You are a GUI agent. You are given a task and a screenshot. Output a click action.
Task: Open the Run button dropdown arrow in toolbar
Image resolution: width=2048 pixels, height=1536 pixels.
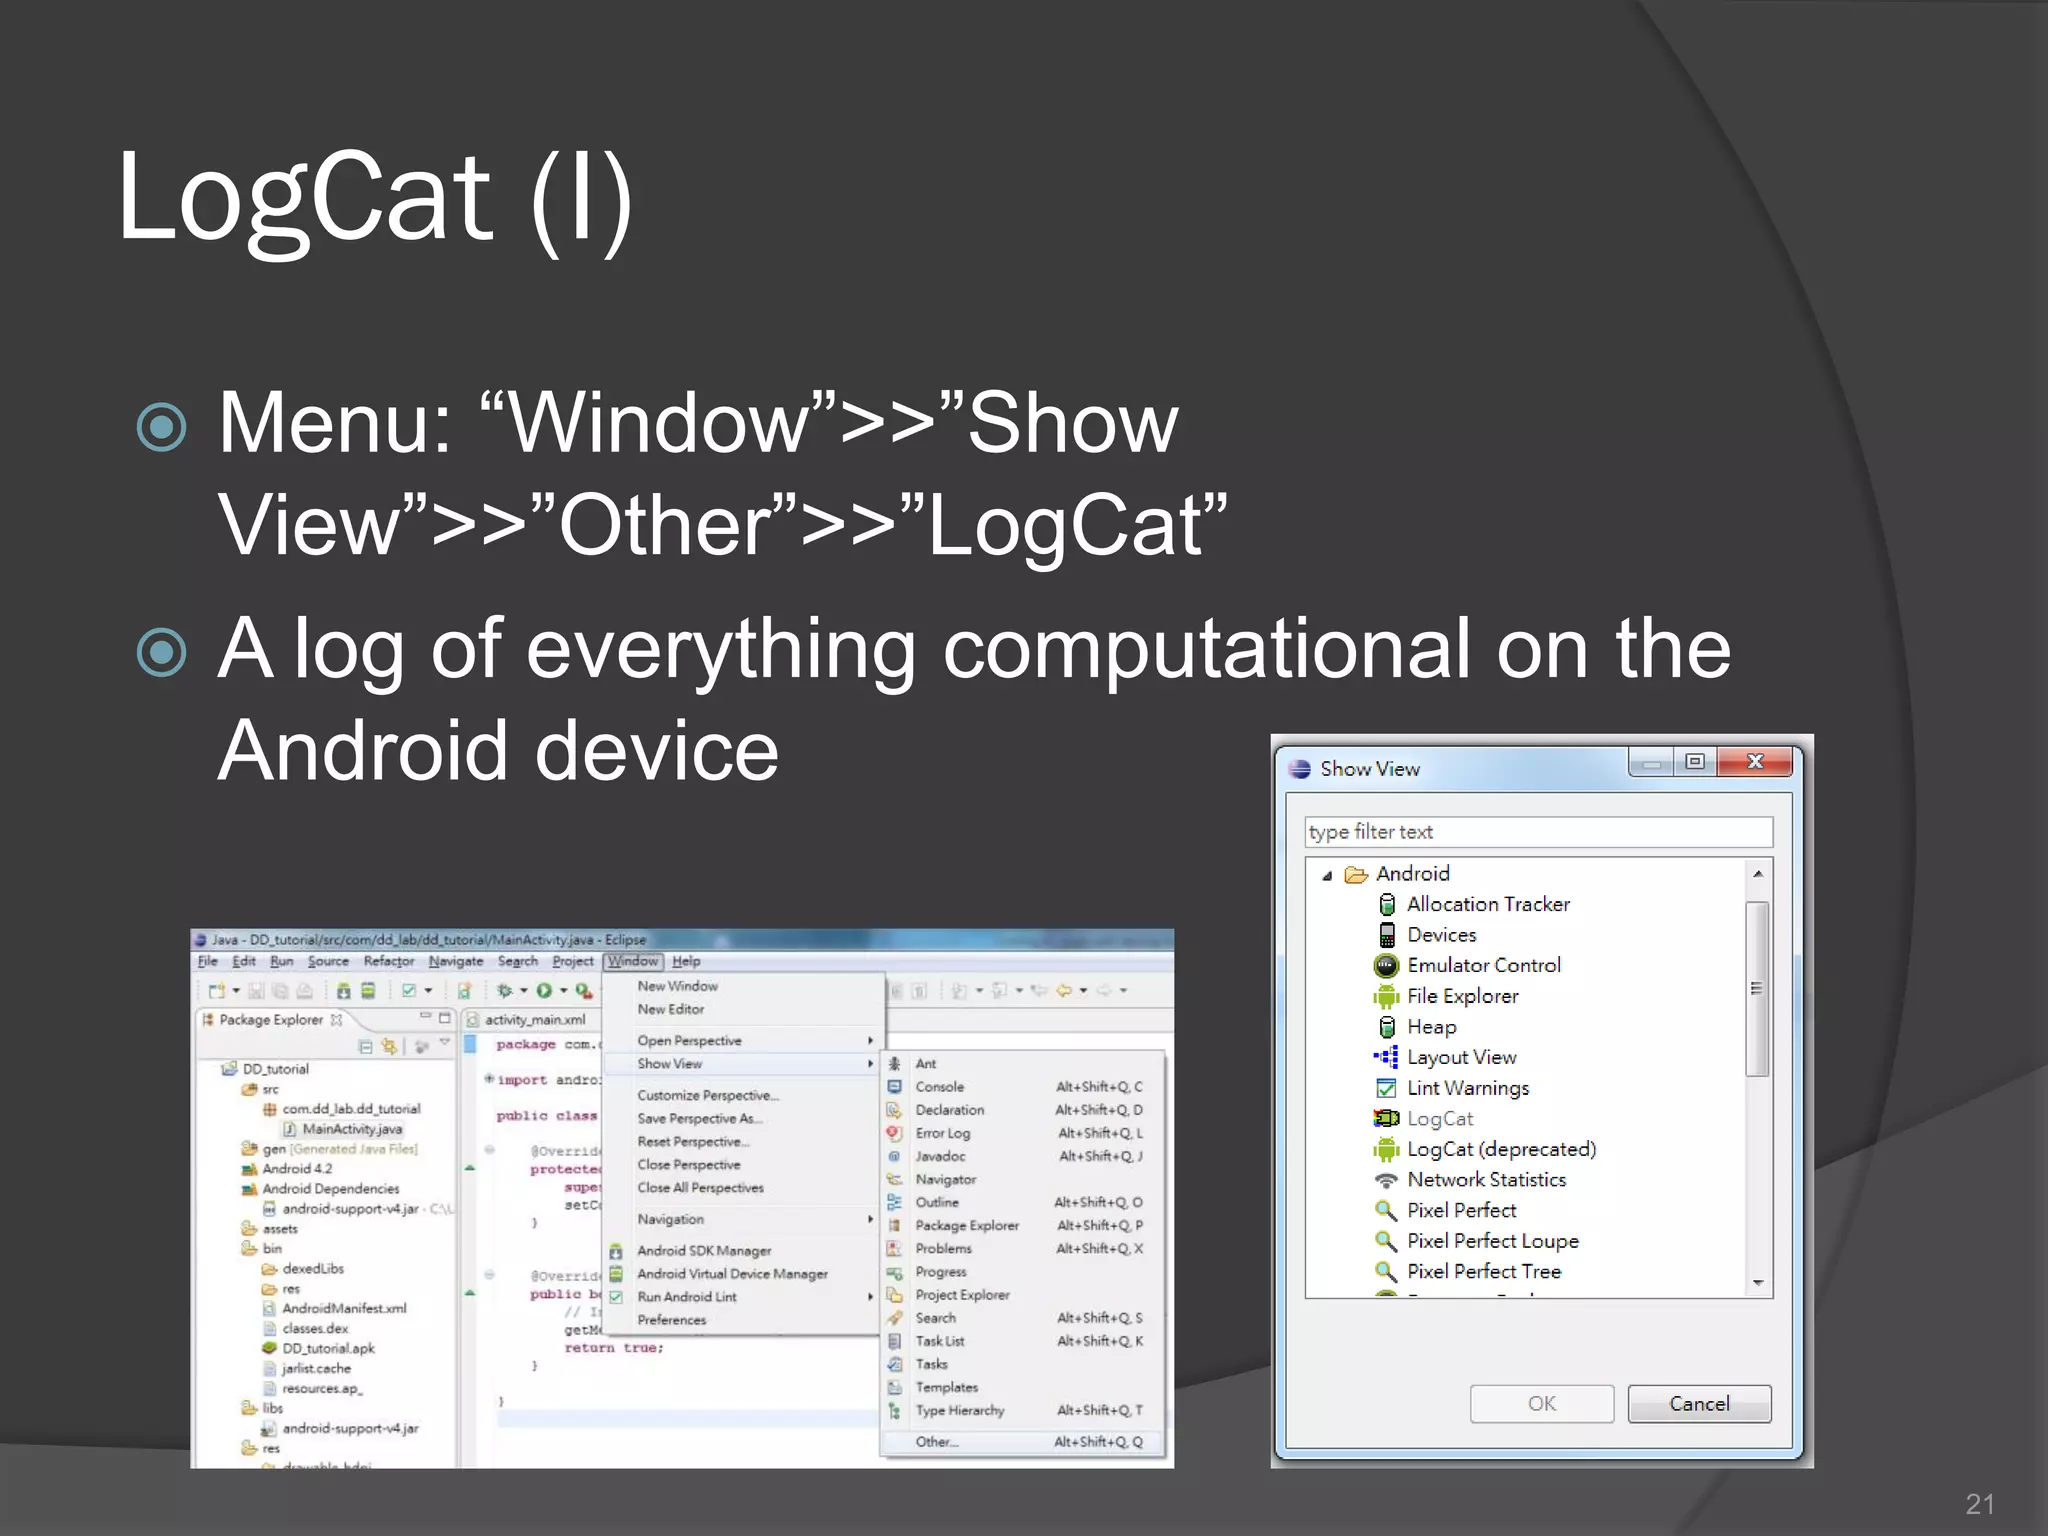tap(563, 991)
